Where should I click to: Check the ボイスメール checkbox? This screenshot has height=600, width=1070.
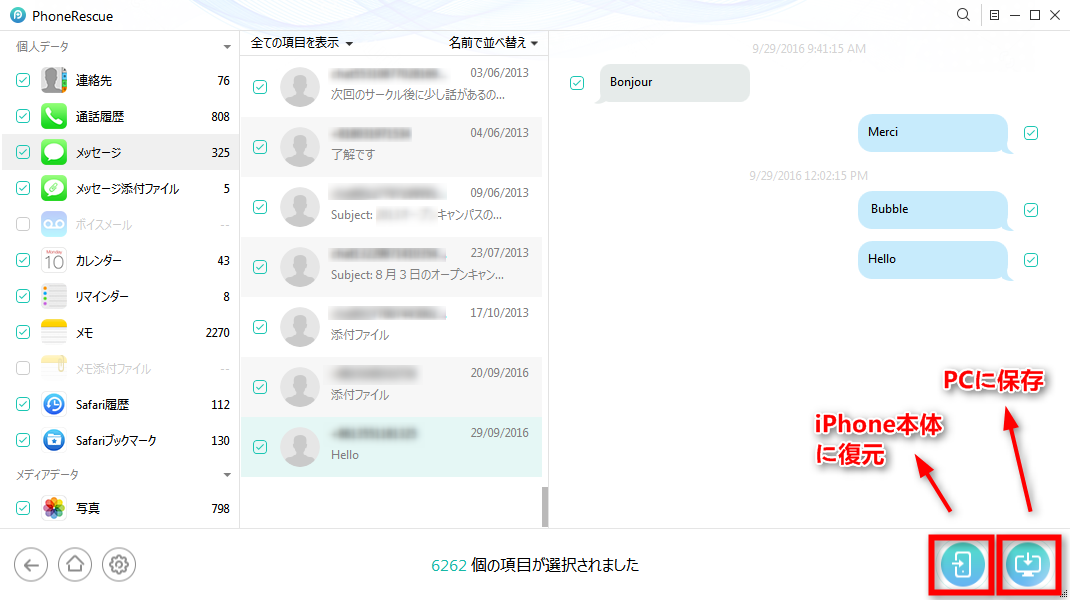point(23,224)
